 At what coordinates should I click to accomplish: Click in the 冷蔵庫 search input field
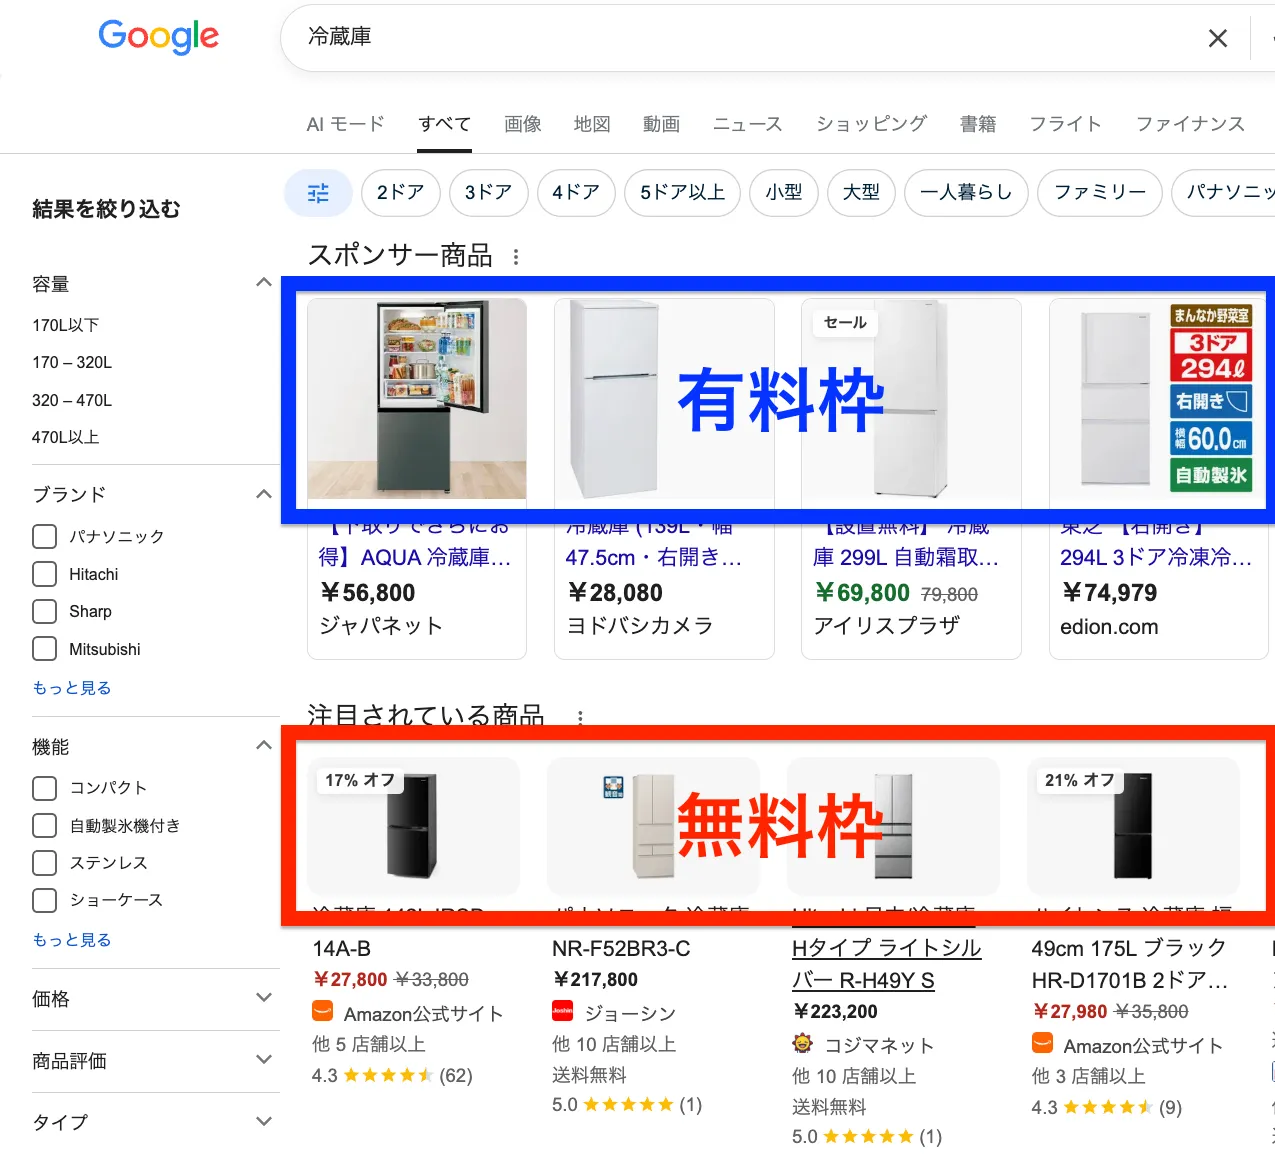coord(740,37)
